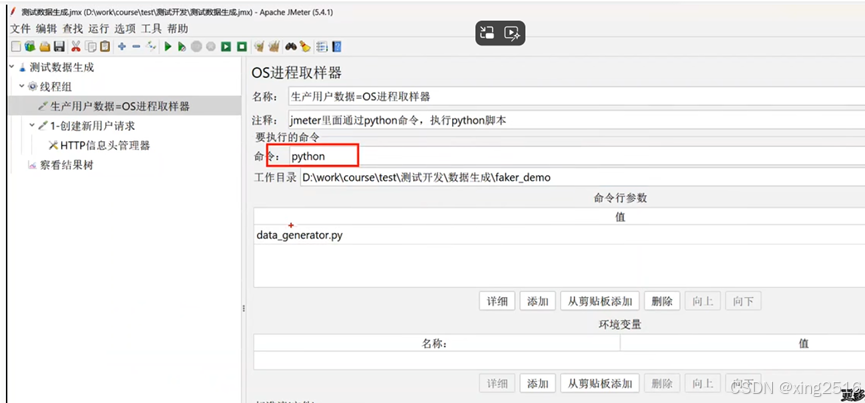Screen dimensions: 865x403
Task: Click the Copy toolbar icon
Action: pyautogui.click(x=90, y=47)
